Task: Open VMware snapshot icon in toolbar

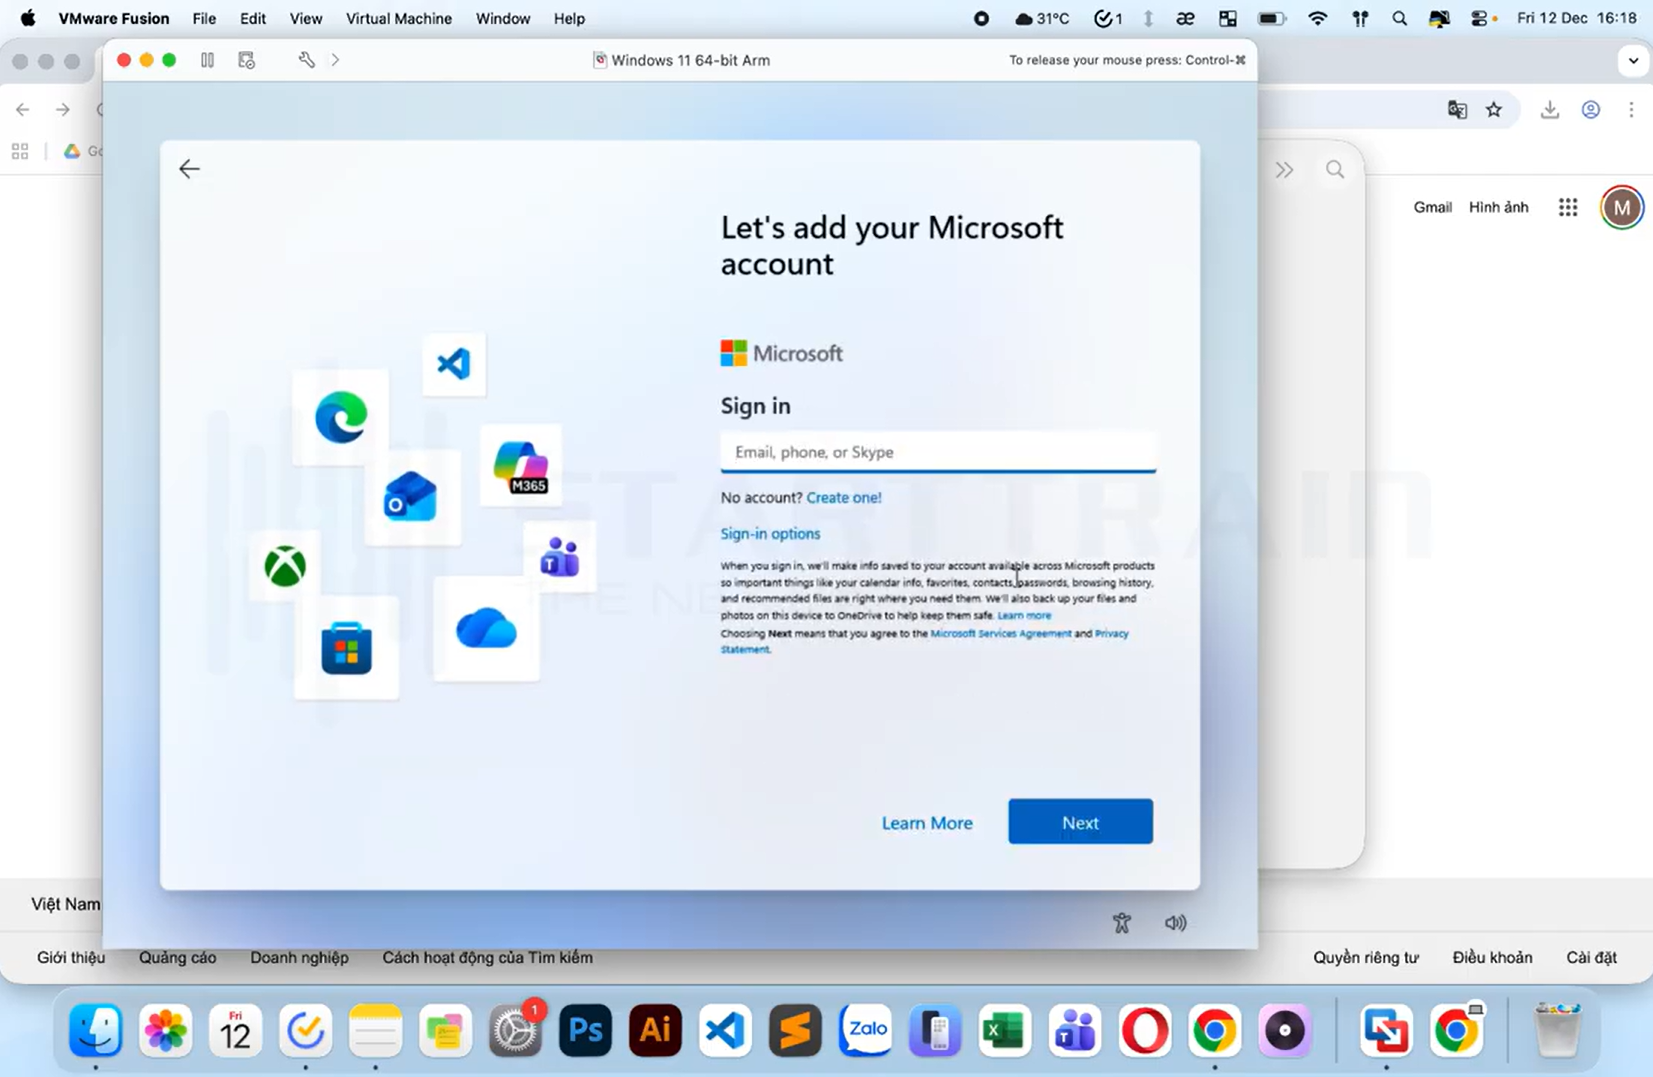Action: coord(247,60)
